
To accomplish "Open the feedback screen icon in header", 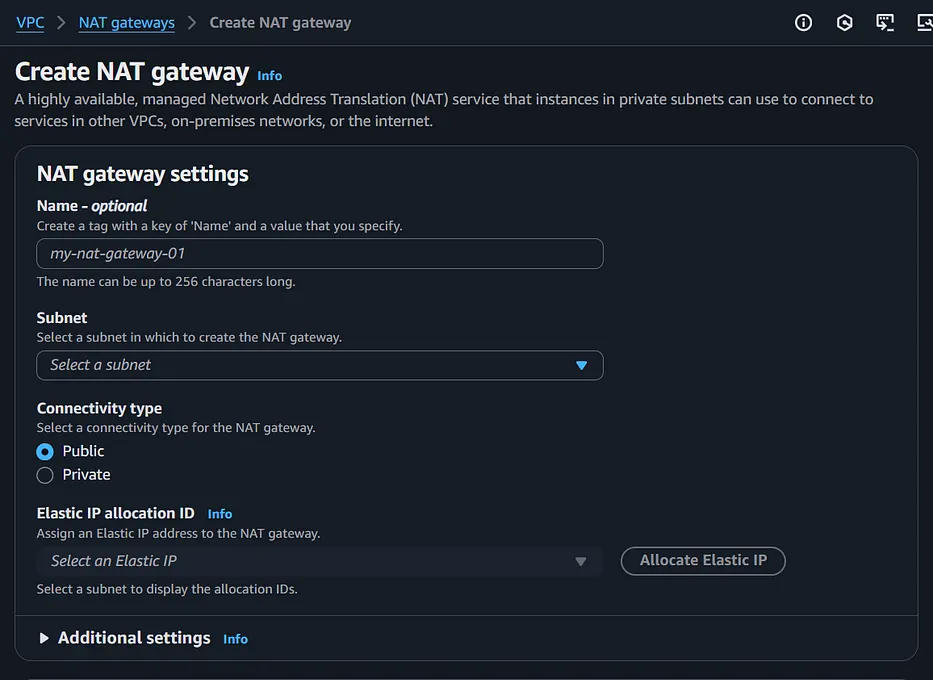I will pyautogui.click(x=885, y=23).
